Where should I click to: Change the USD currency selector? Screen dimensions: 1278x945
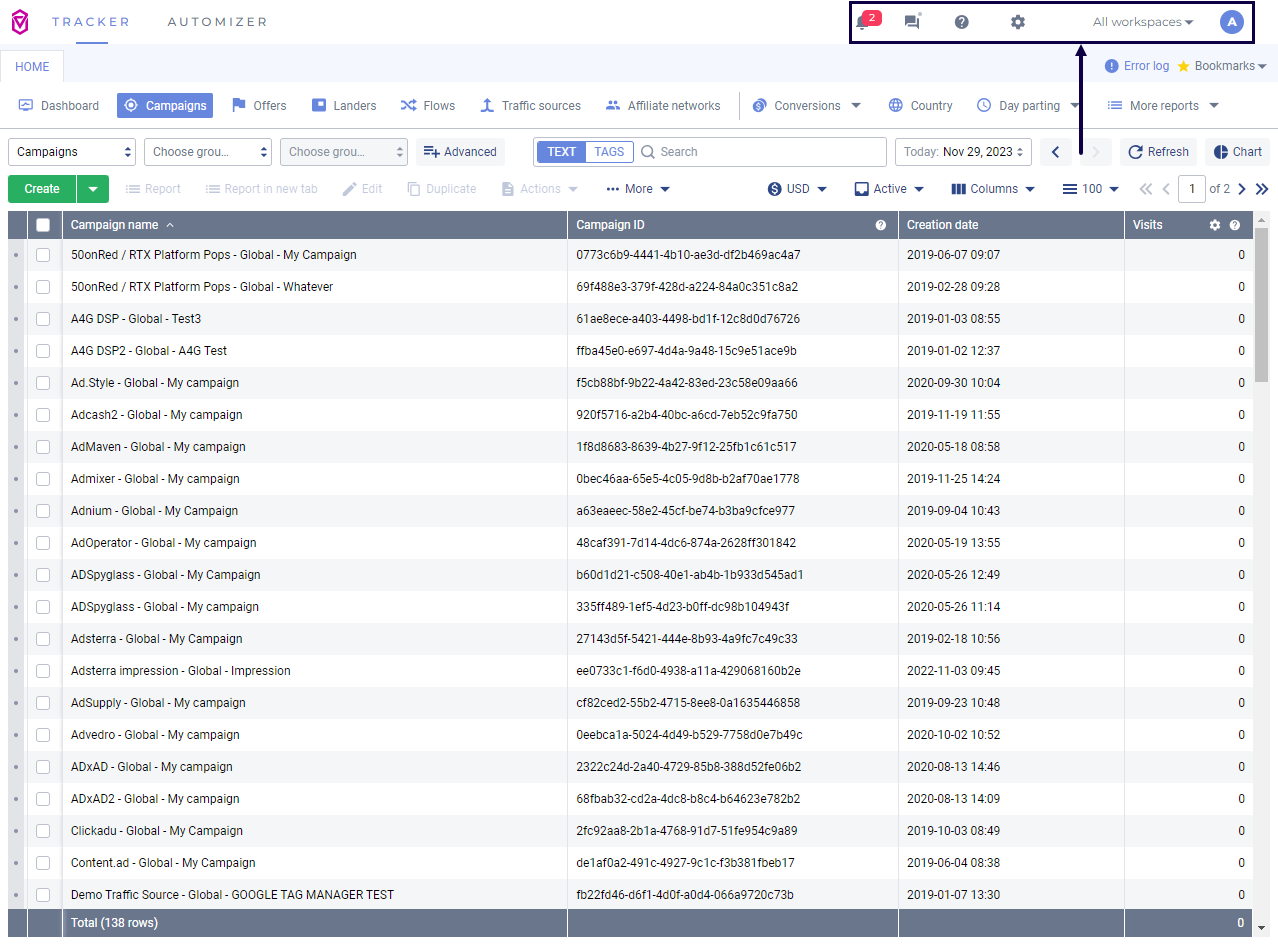coord(797,189)
